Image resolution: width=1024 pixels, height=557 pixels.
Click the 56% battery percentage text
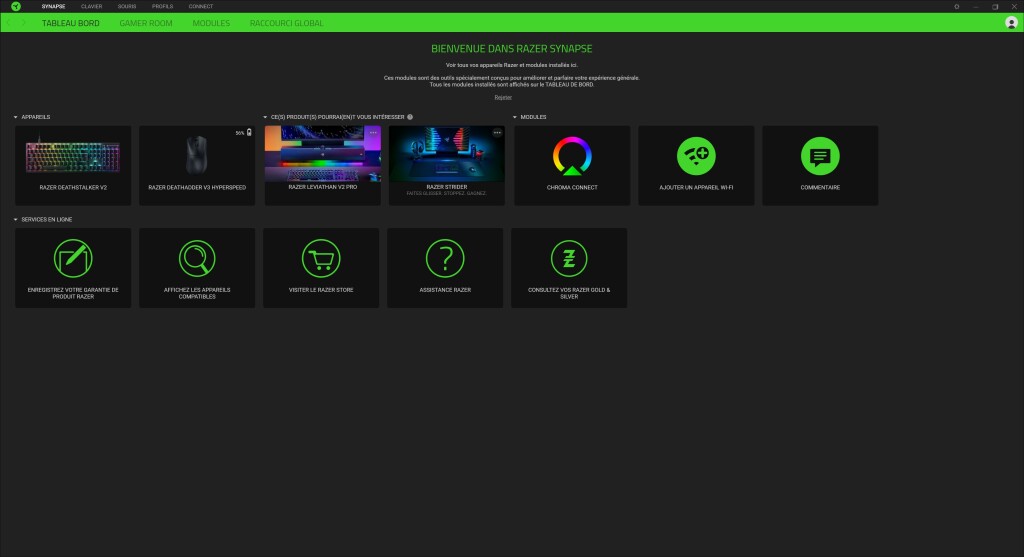pyautogui.click(x=240, y=133)
